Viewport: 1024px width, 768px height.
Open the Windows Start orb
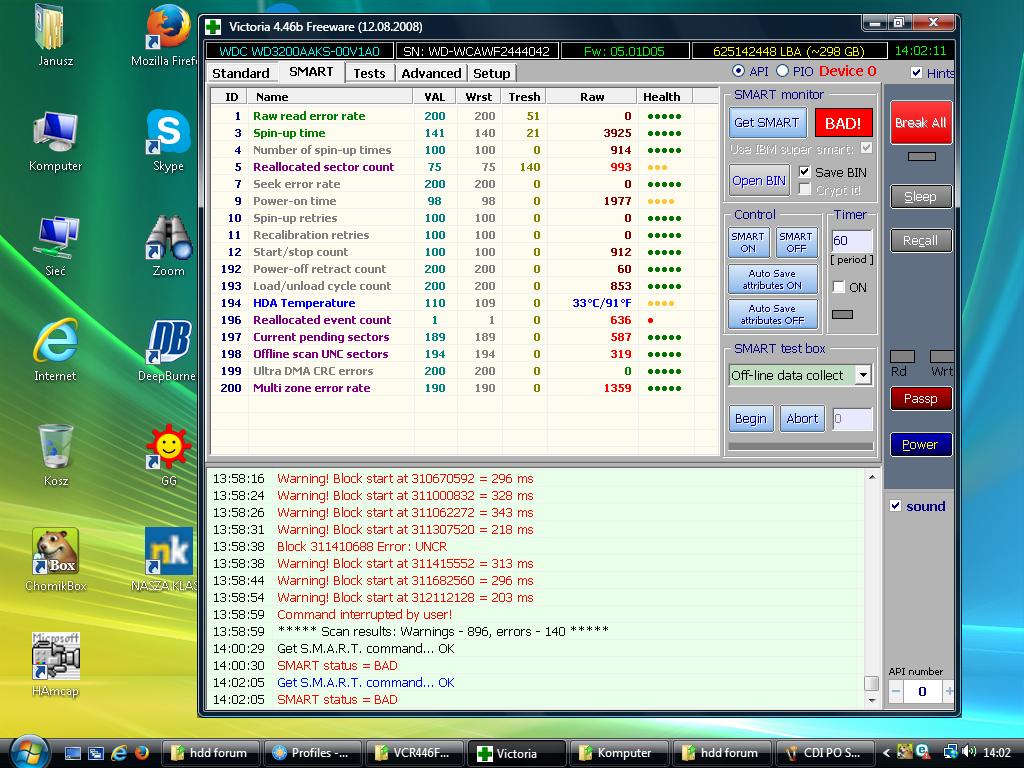click(x=29, y=752)
